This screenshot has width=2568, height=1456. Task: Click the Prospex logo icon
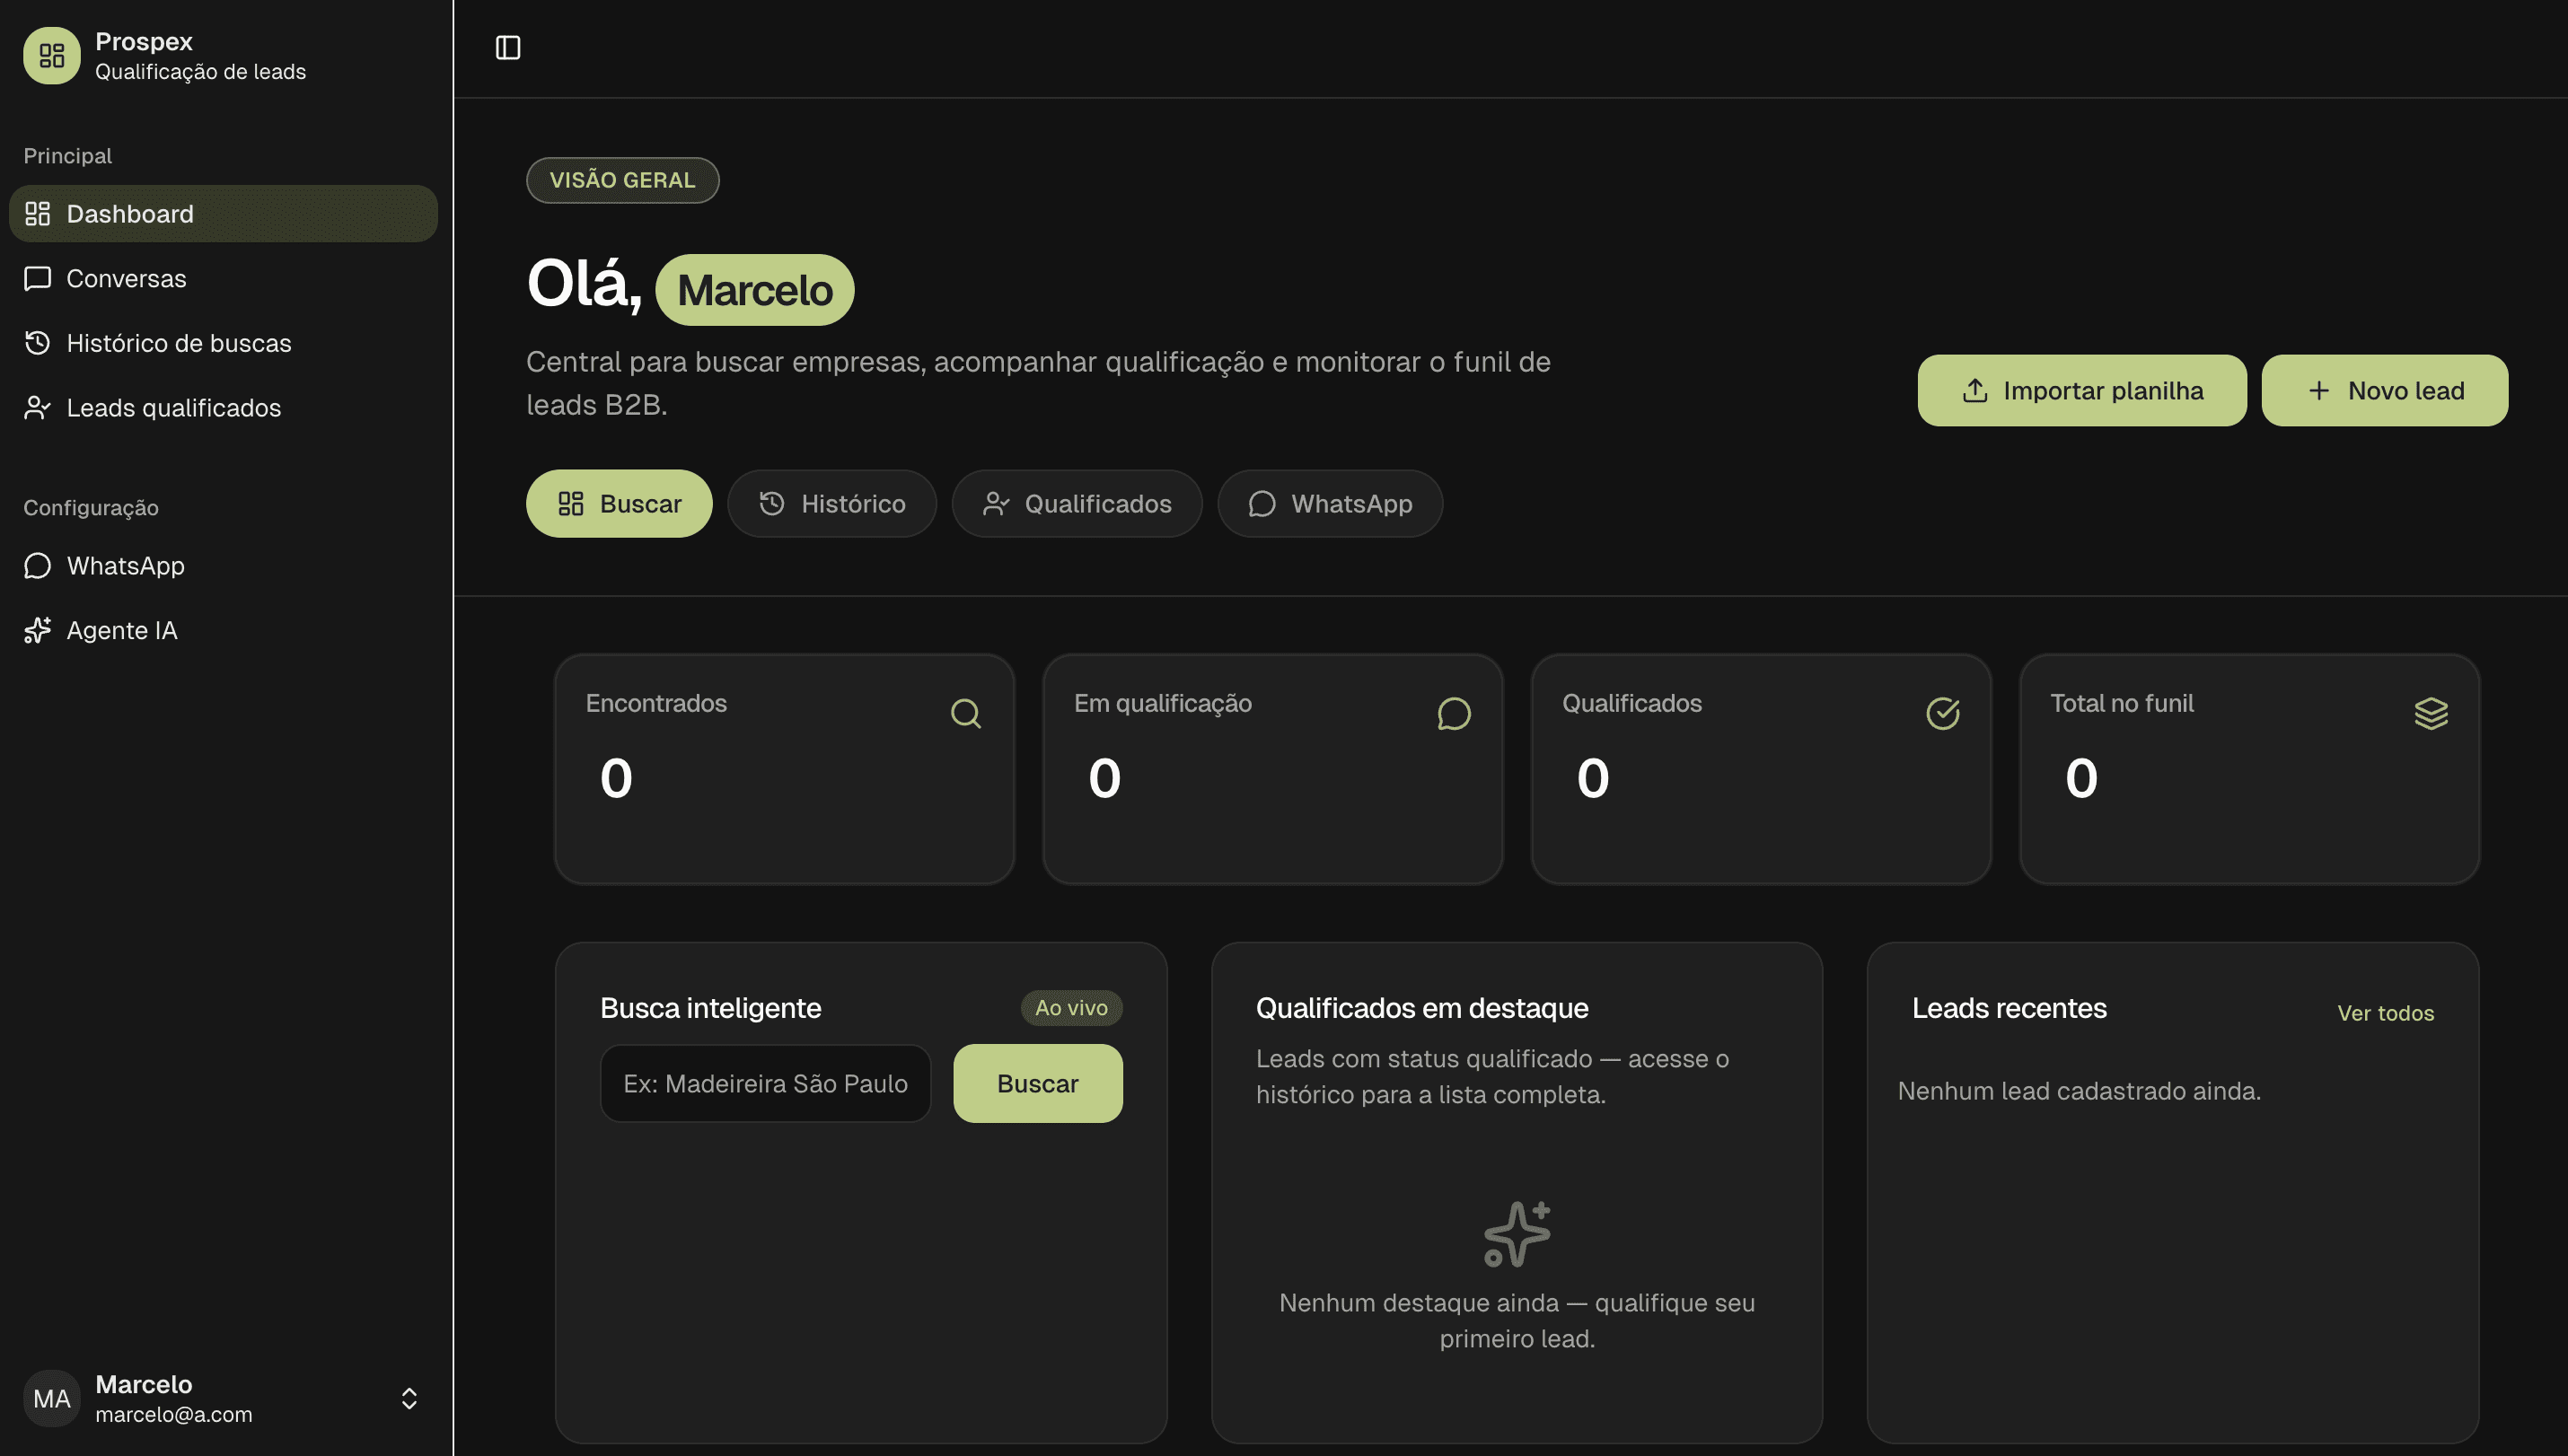point(52,56)
